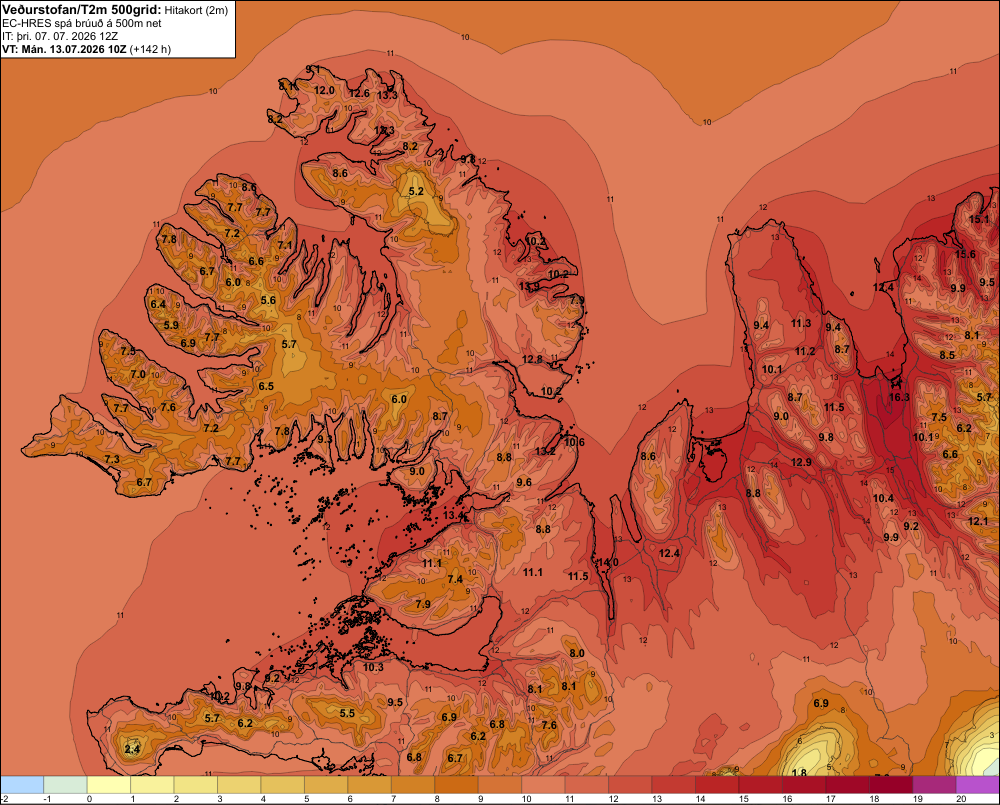Select the 5.5 temperature value label
This screenshot has height=805, width=1000.
pos(347,713)
